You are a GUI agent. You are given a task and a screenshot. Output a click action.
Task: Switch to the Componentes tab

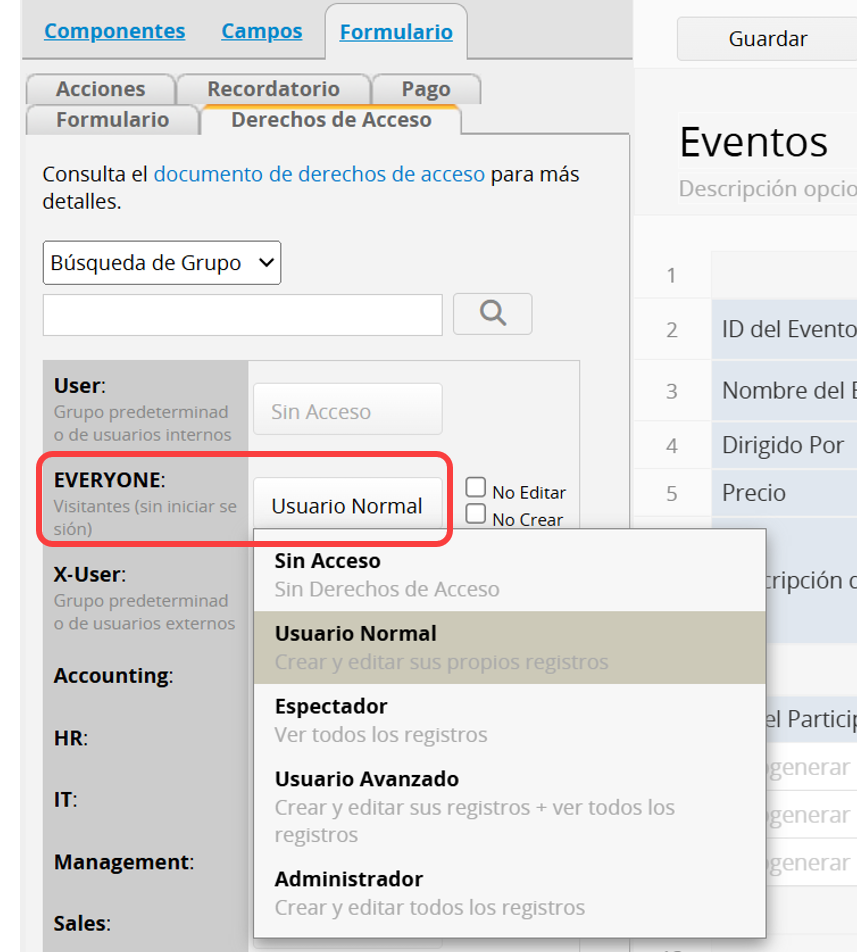click(x=114, y=31)
